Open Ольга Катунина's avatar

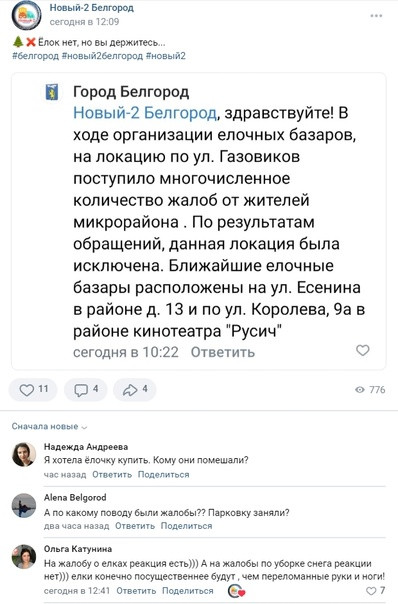24,557
